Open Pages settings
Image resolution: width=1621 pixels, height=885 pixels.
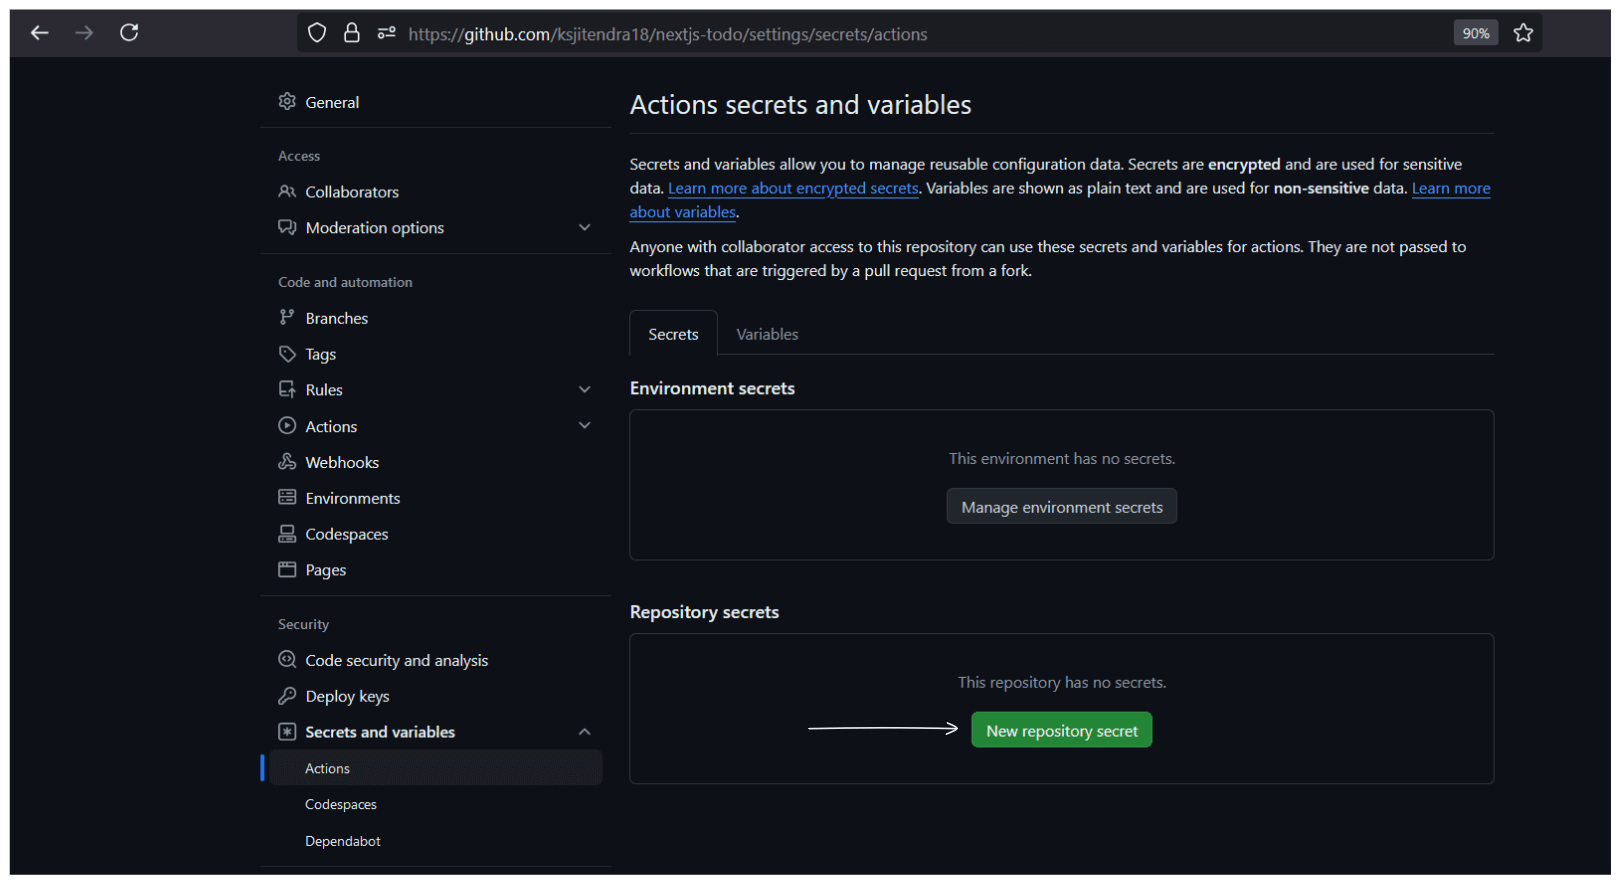[x=326, y=570]
